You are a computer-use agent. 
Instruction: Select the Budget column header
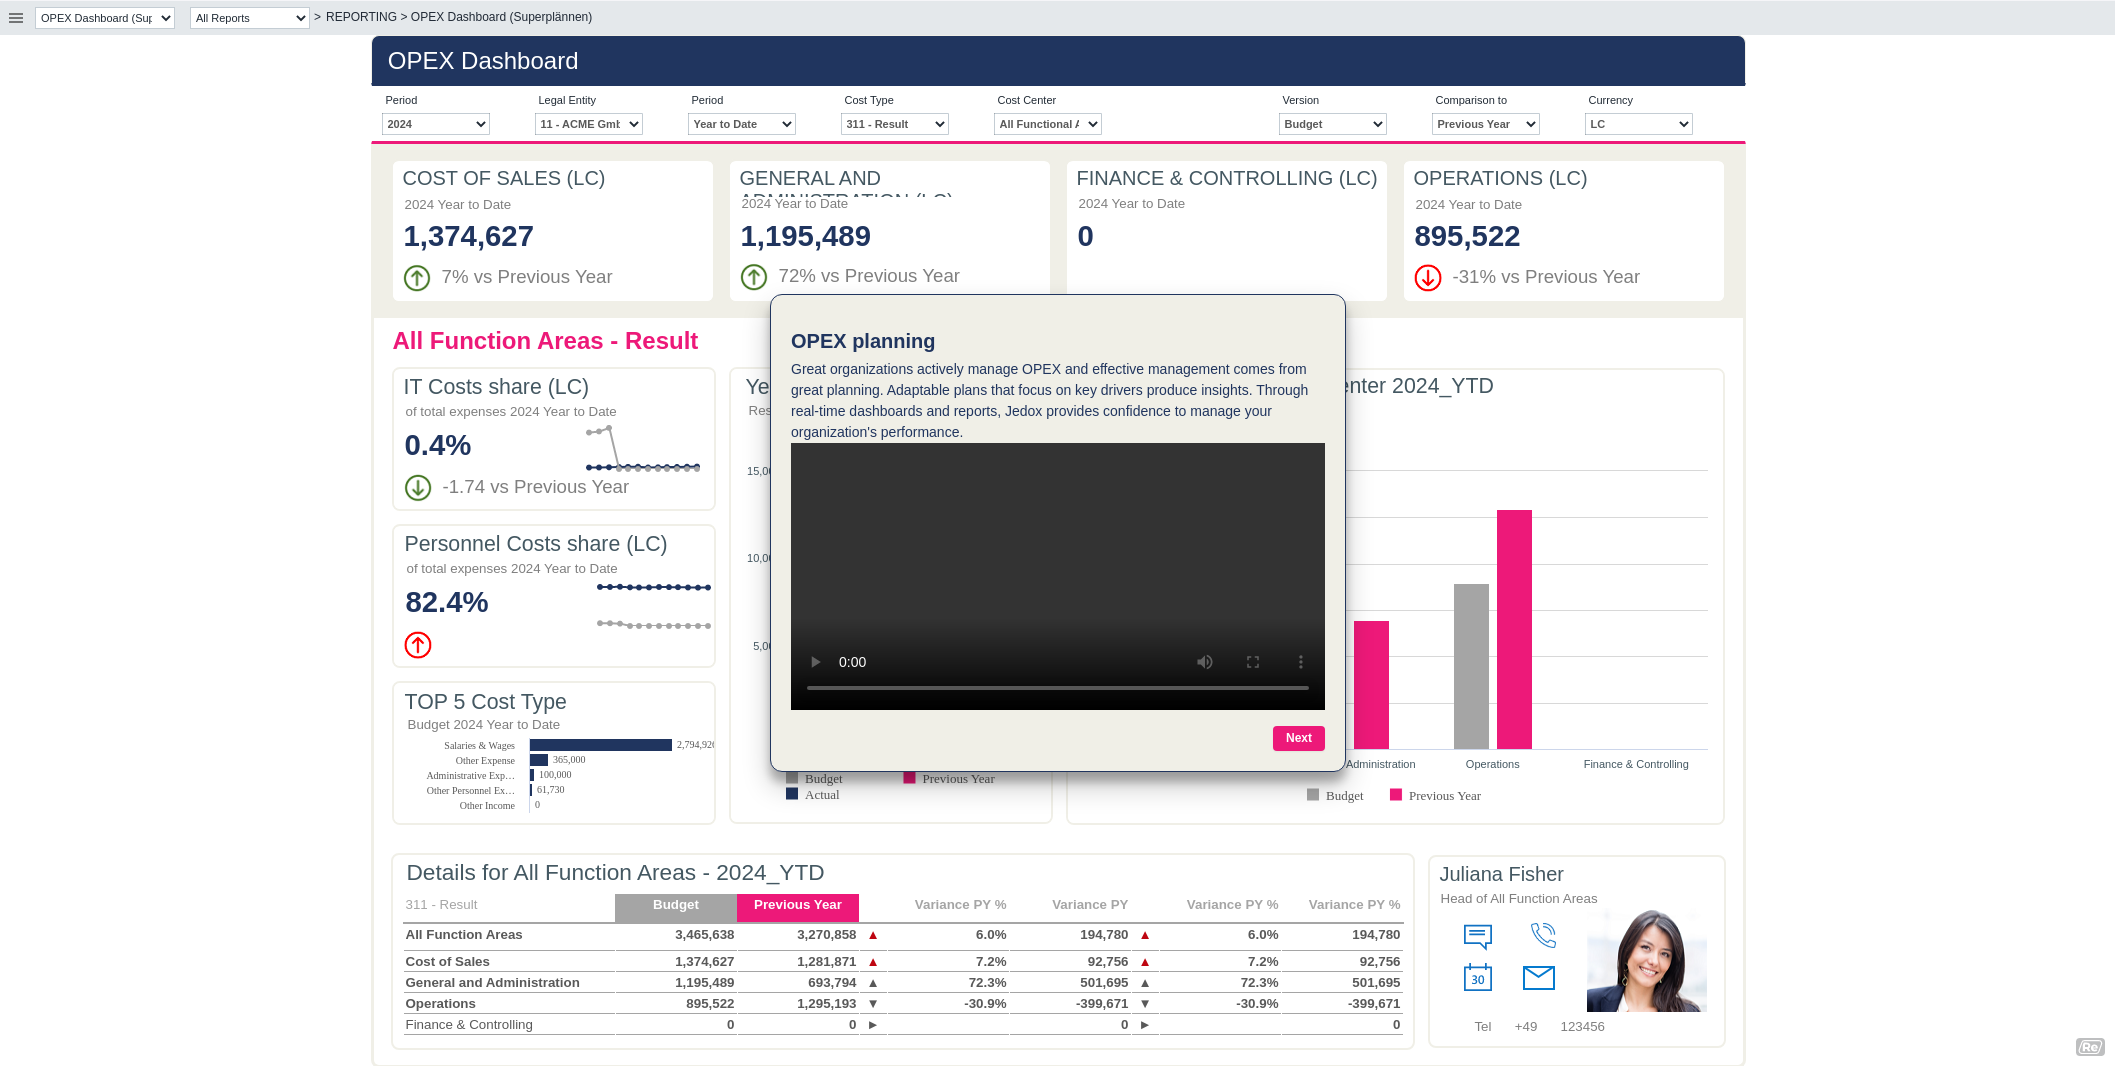[675, 905]
